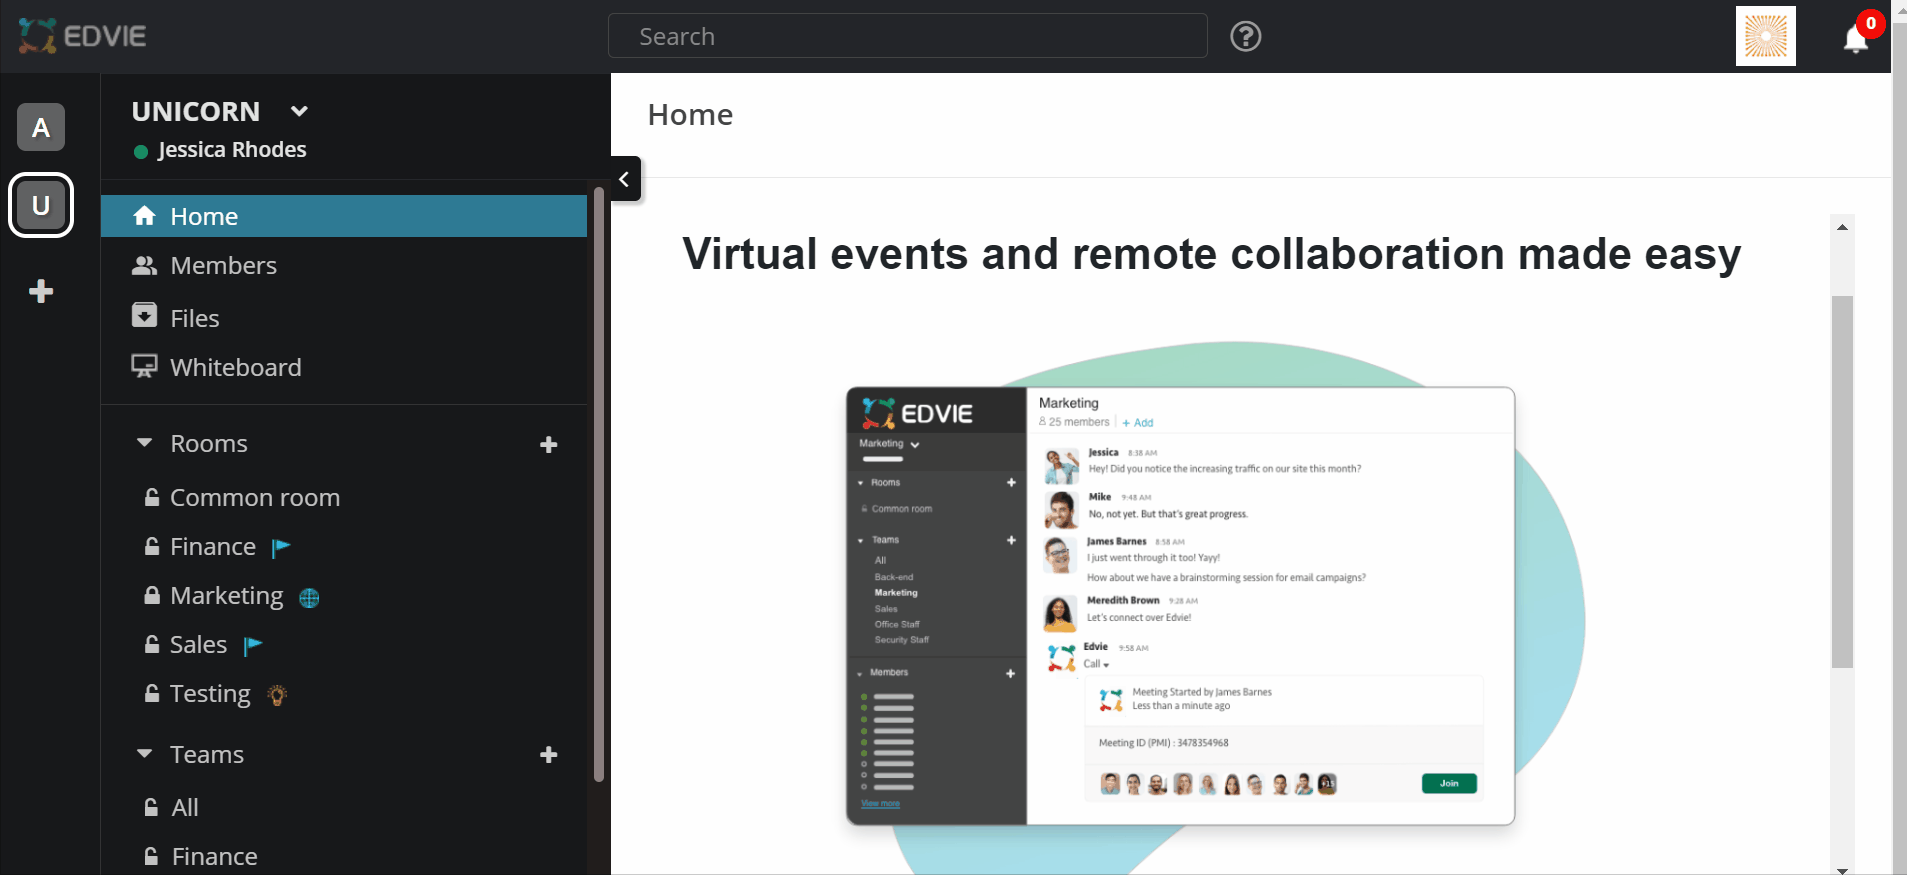Go to Files in sidebar

(194, 318)
